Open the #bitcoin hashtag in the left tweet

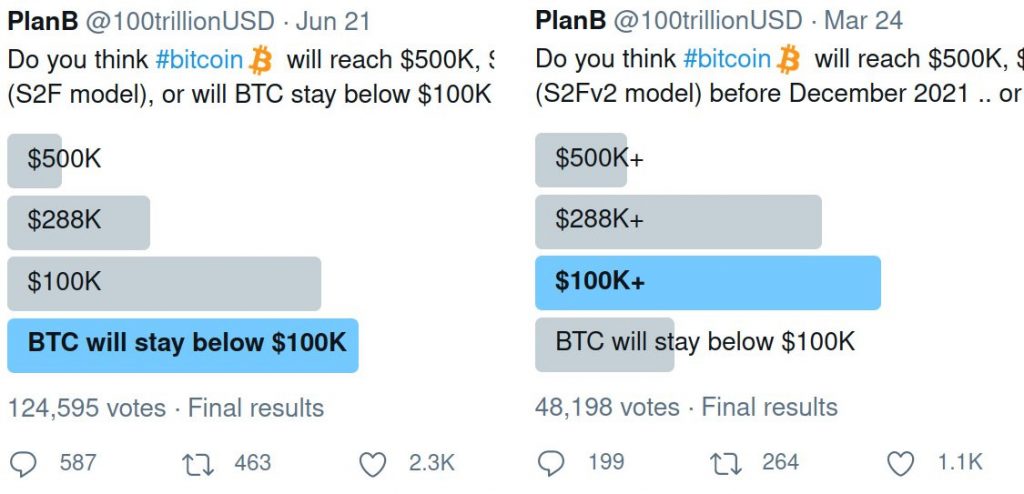199,60
